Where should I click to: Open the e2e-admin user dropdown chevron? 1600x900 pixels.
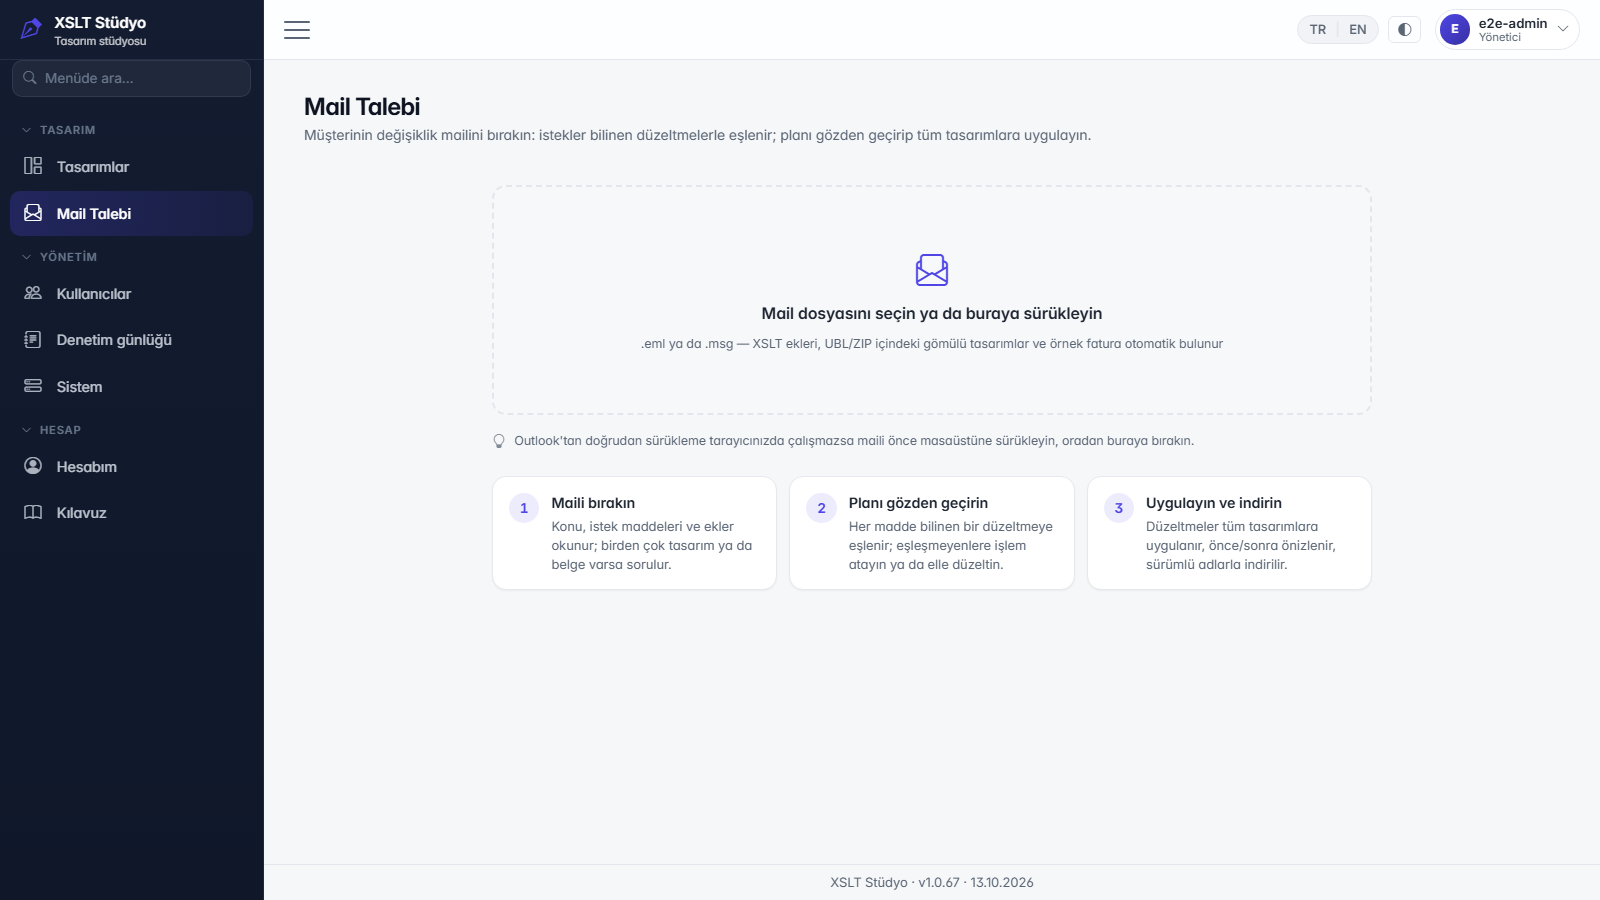1563,30
